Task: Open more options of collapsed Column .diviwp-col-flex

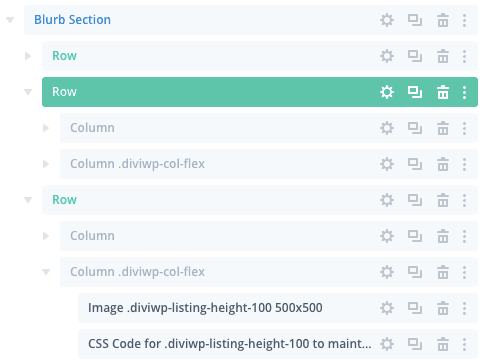Action: point(464,164)
